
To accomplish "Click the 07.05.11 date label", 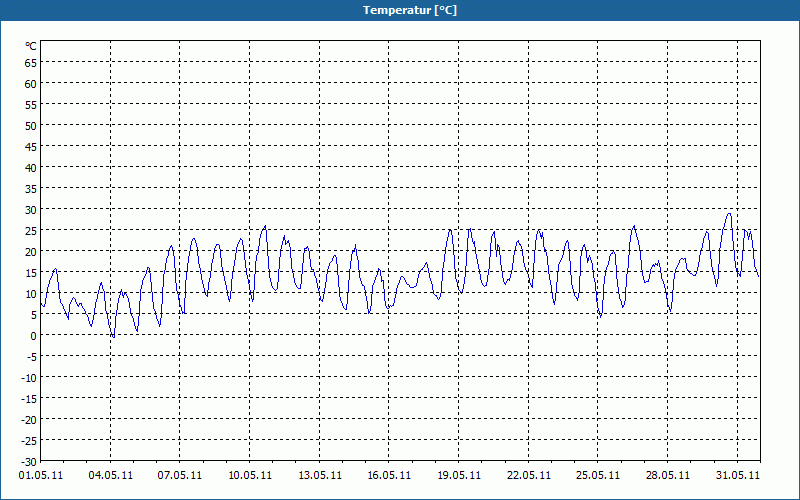I will pyautogui.click(x=180, y=475).
